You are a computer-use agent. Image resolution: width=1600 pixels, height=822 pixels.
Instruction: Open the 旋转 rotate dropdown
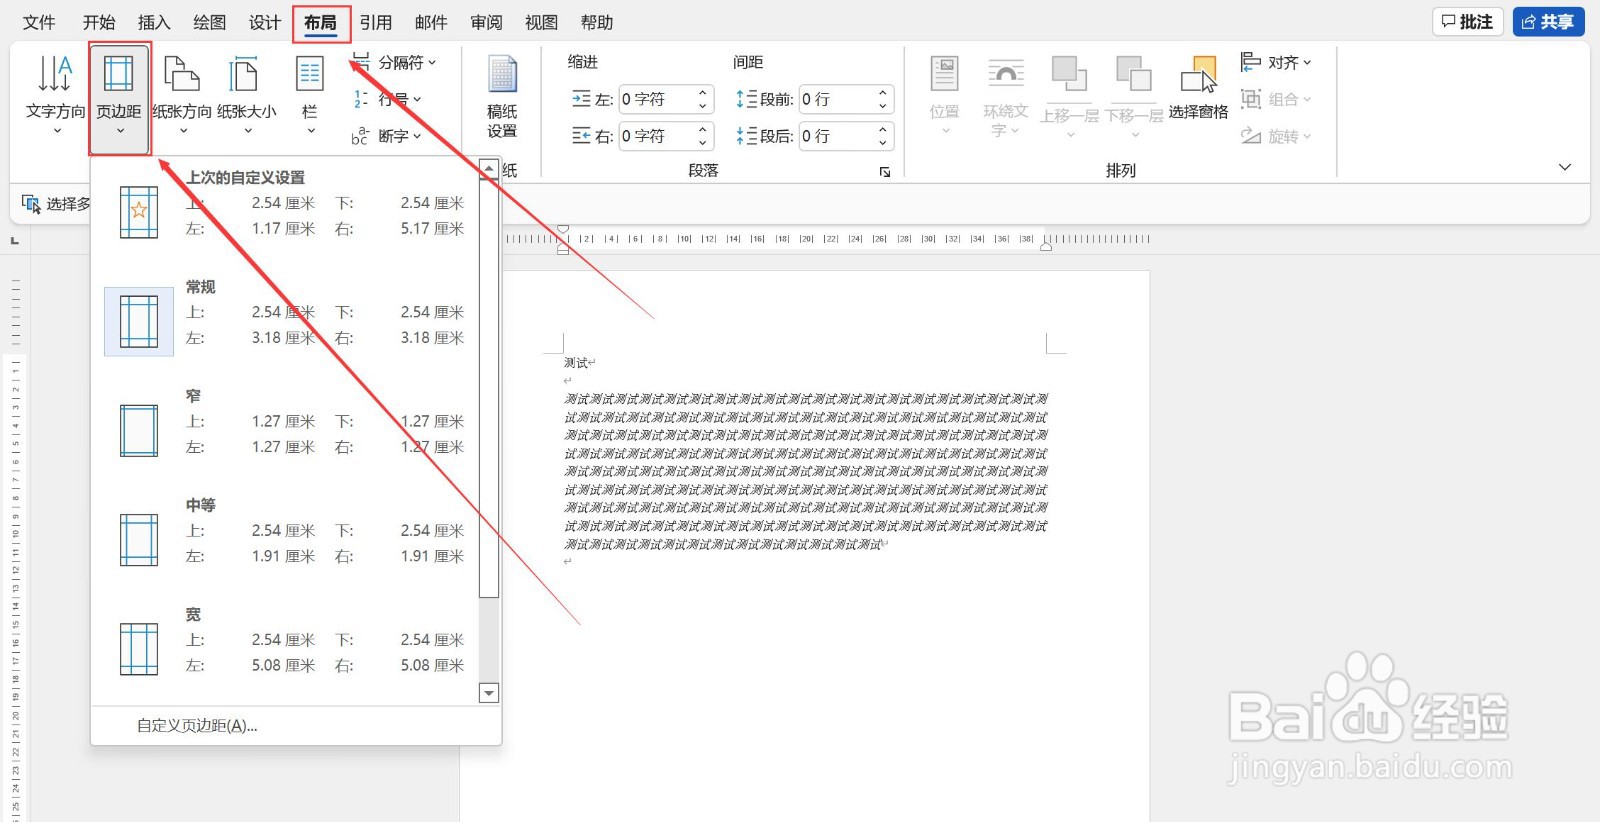[1275, 136]
